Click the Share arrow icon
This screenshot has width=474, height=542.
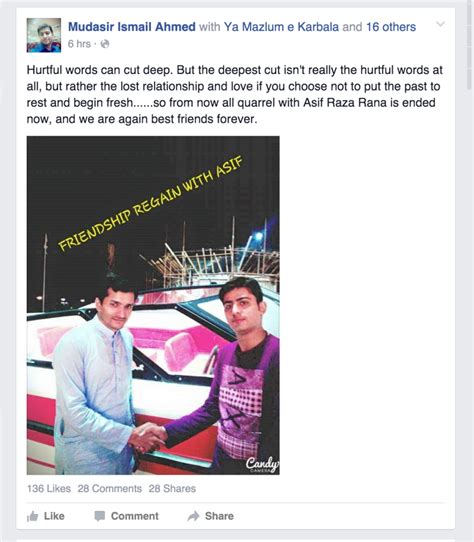click(x=193, y=516)
